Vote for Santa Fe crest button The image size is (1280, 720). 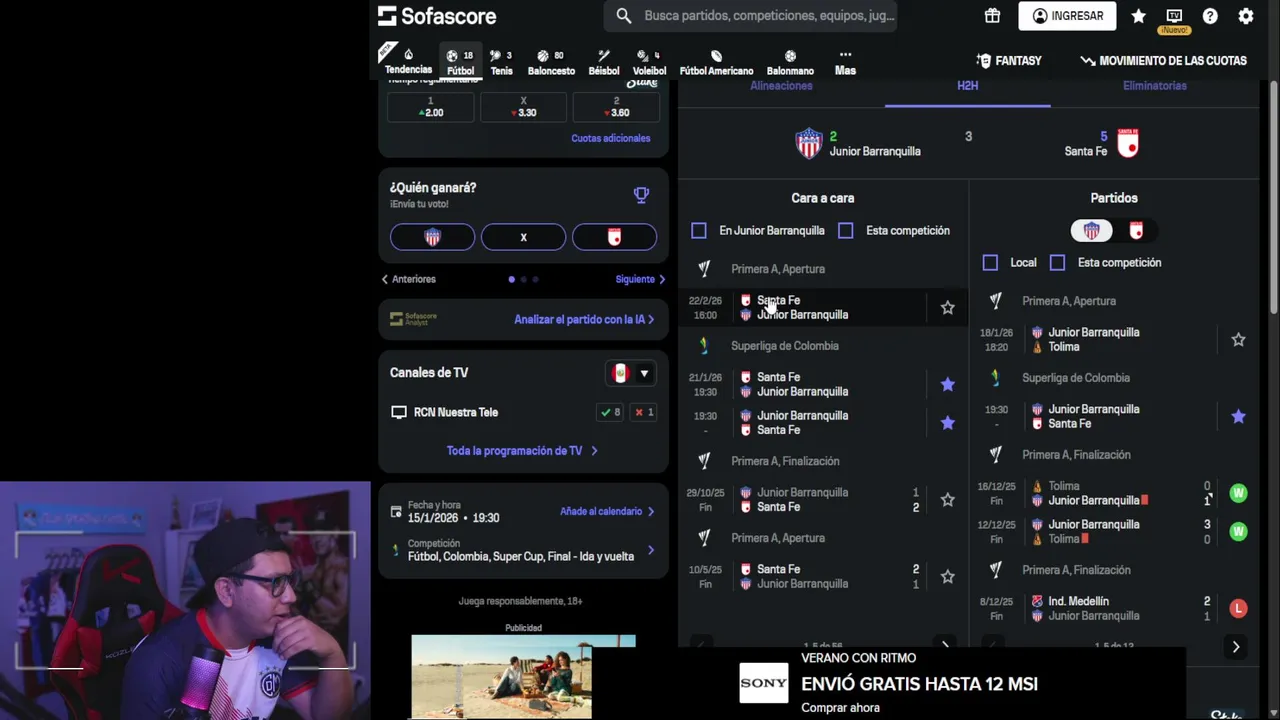click(614, 237)
